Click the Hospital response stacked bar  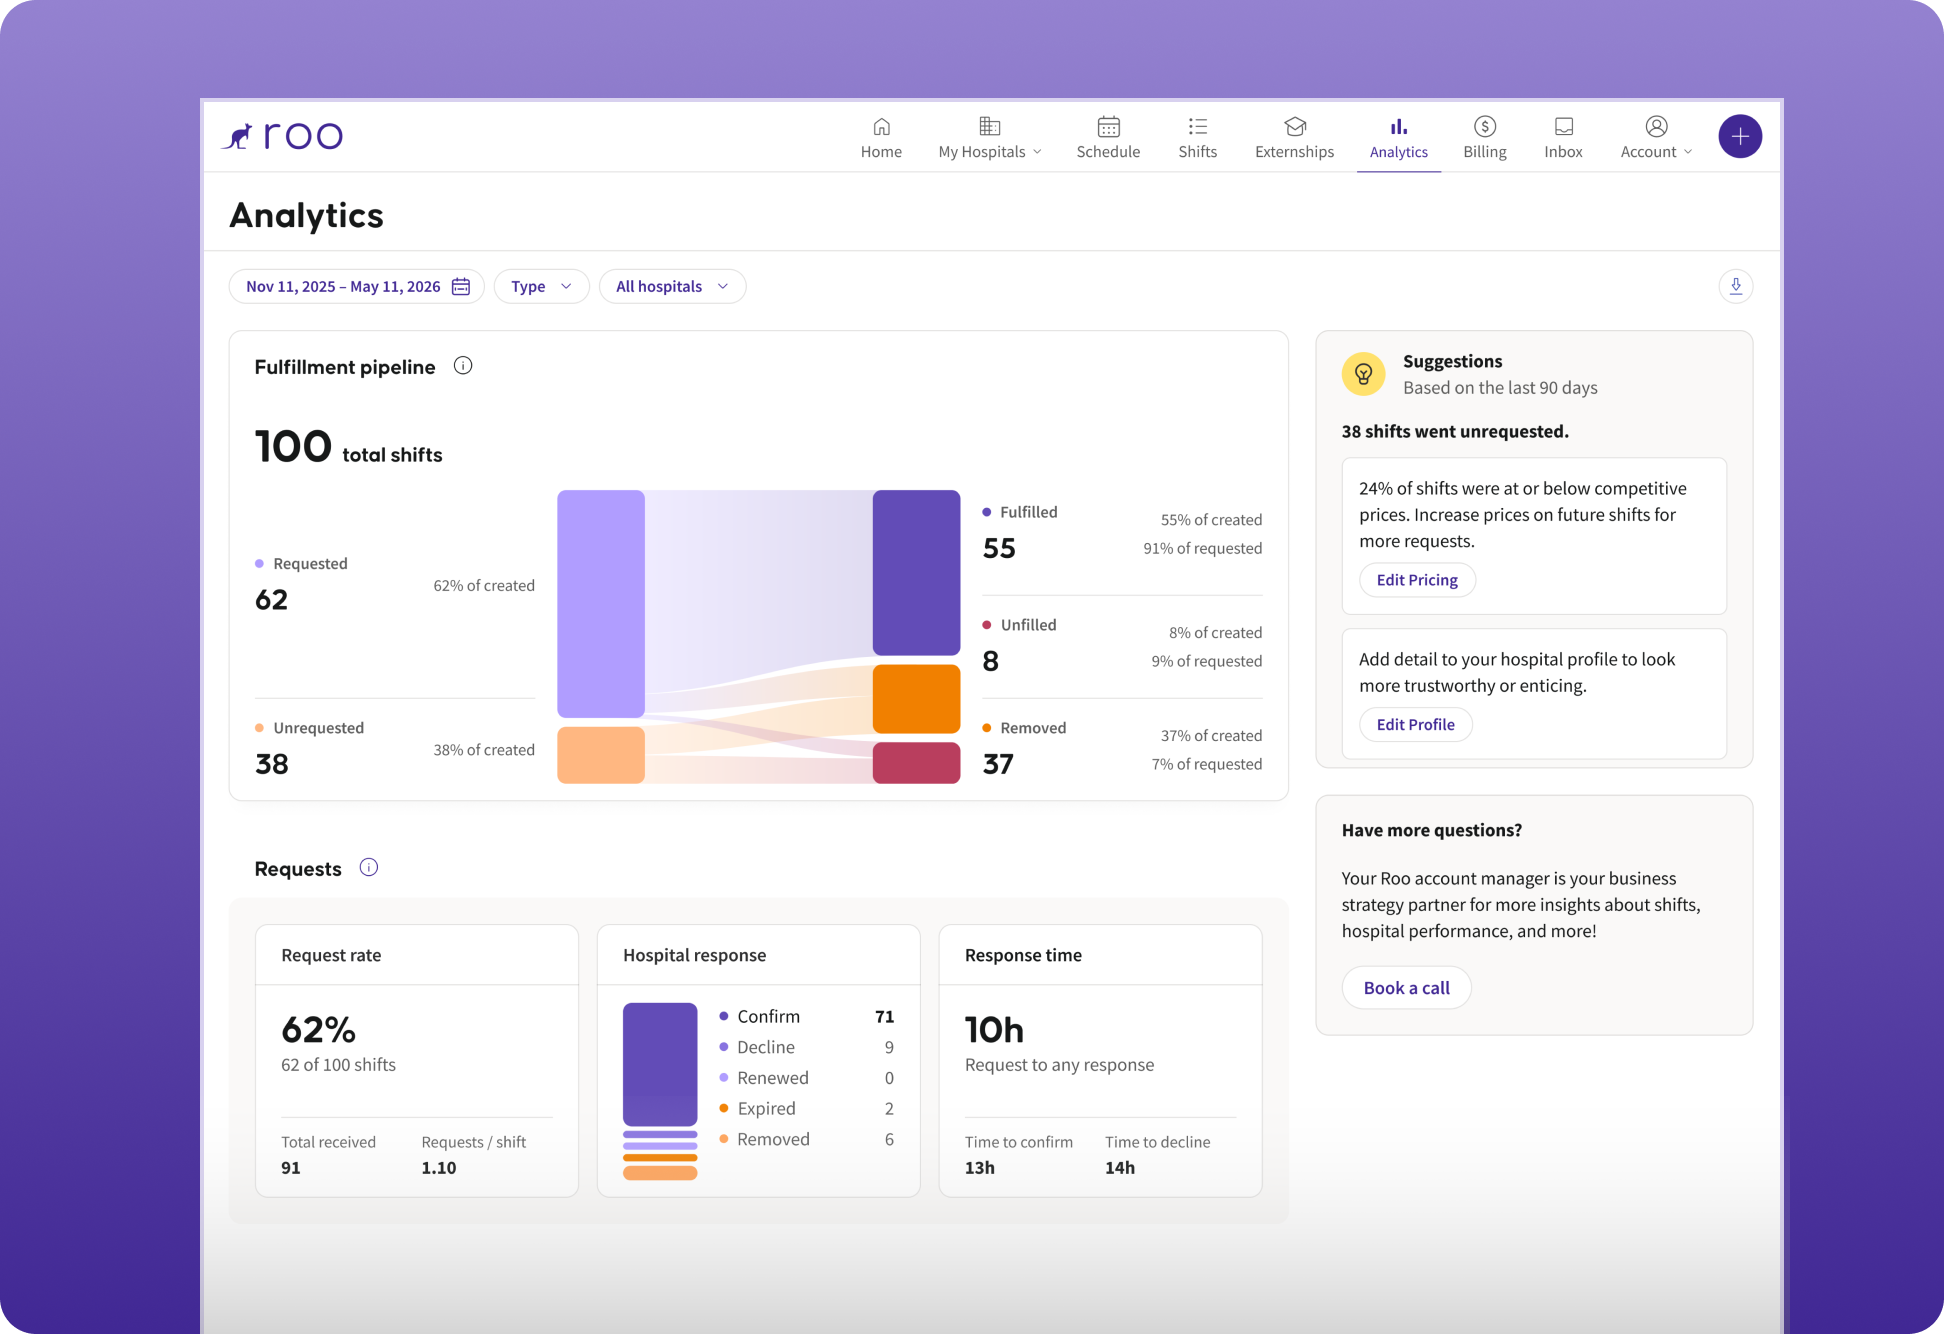tap(660, 1091)
